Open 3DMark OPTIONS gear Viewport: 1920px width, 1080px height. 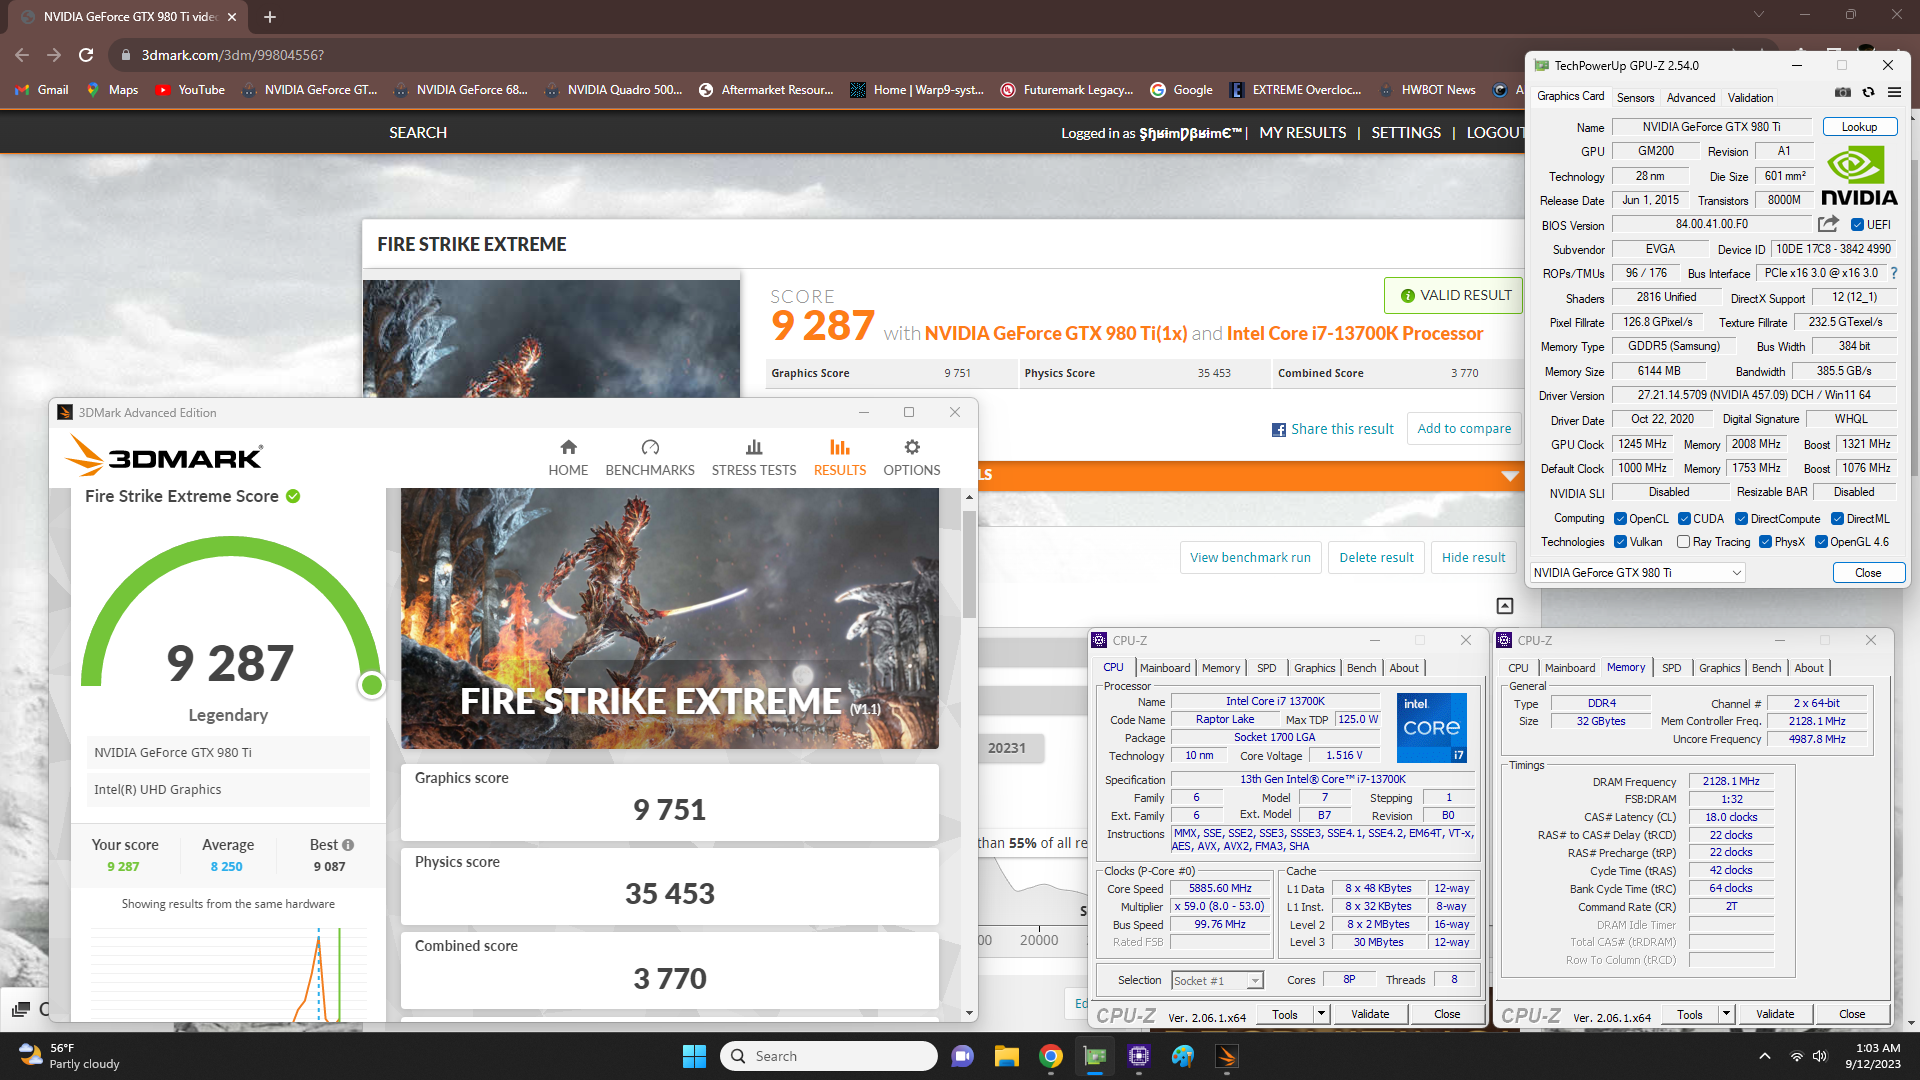912,457
